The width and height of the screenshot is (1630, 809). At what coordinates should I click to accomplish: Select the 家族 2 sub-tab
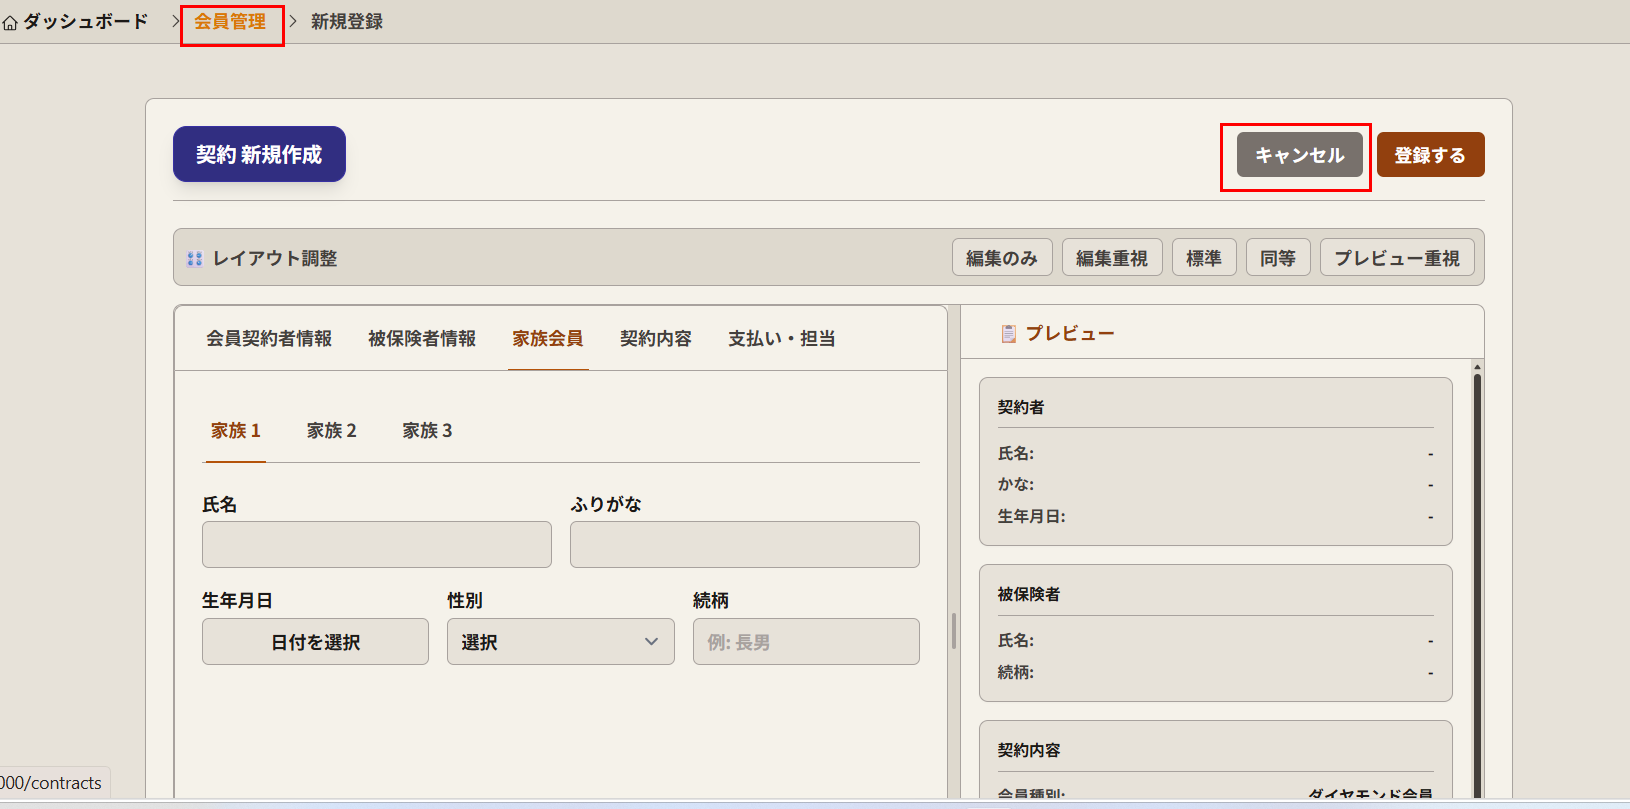click(331, 431)
